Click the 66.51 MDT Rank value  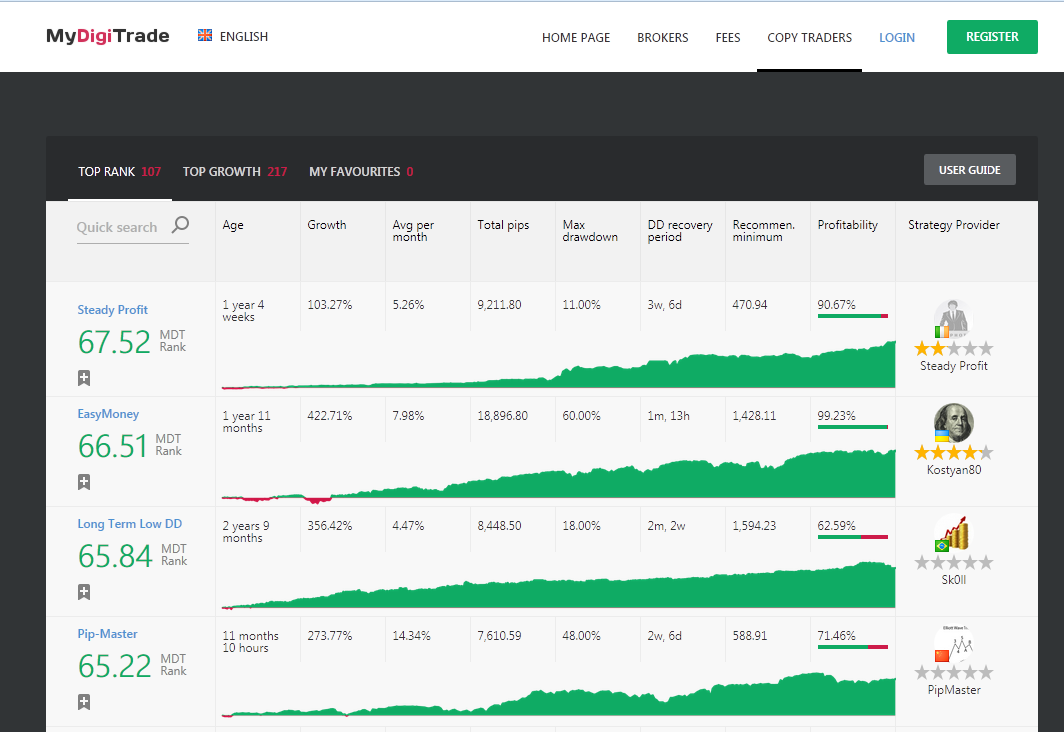(x=113, y=446)
